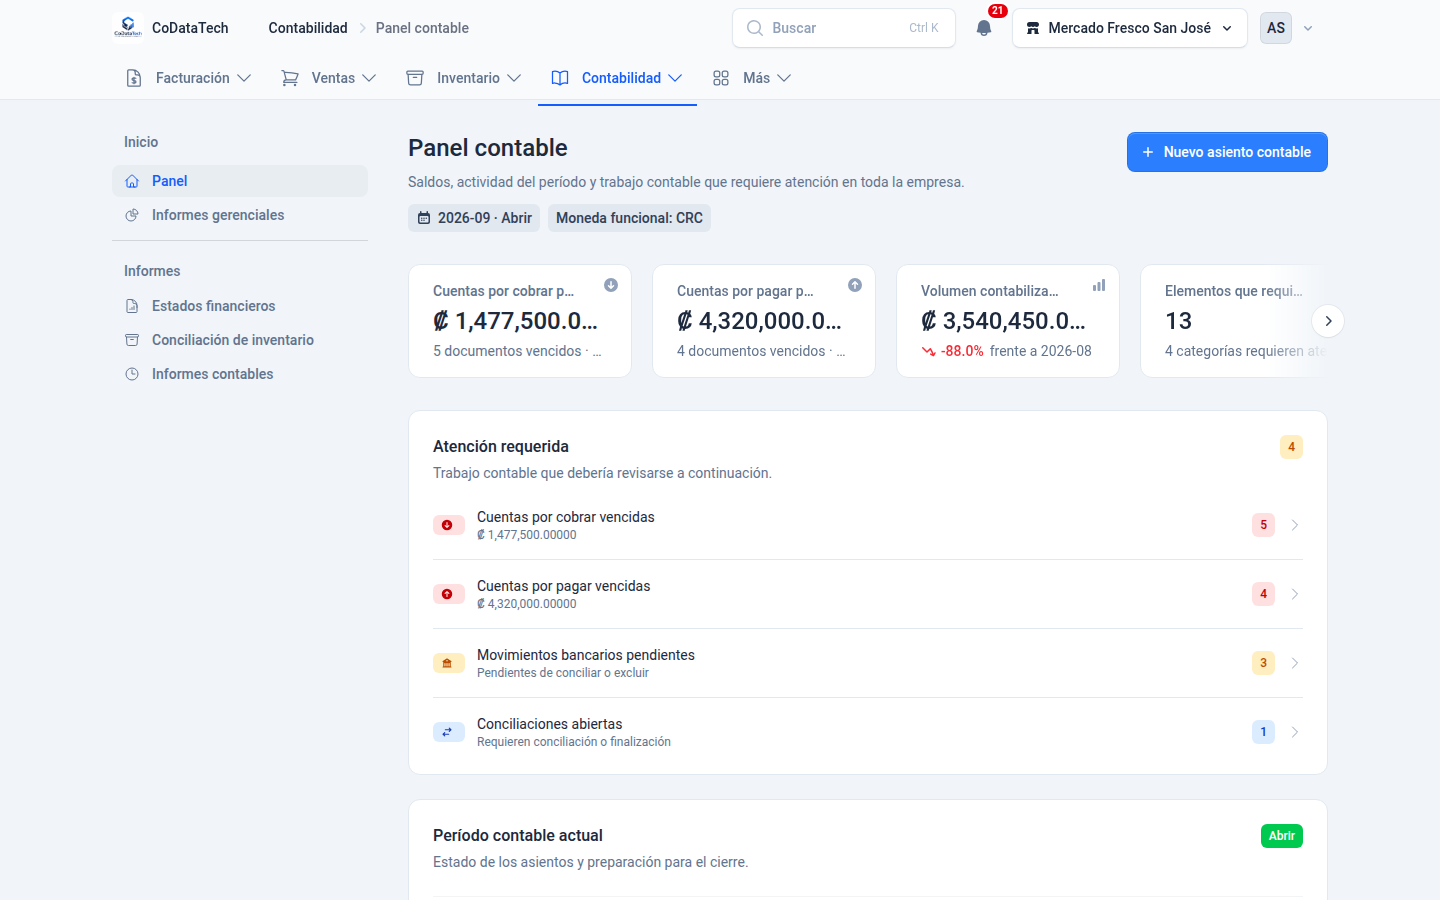Click the CoDataTech logo icon
This screenshot has height=900, width=1440.
click(x=128, y=28)
